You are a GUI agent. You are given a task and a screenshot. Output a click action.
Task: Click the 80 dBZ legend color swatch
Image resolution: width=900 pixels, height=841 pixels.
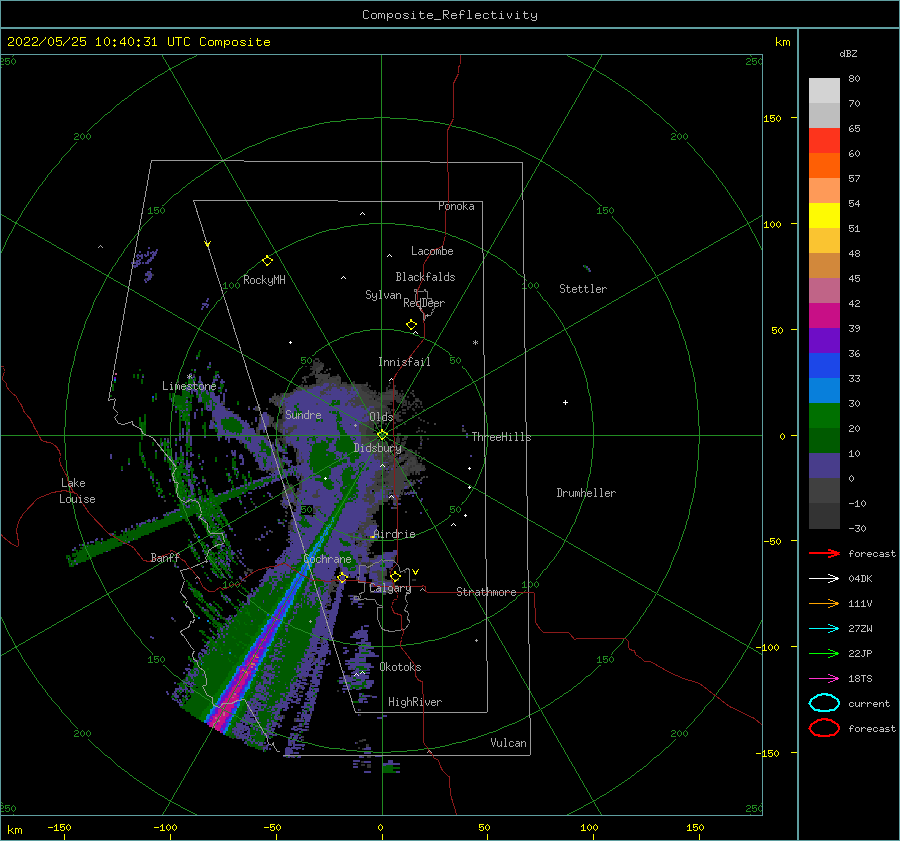(824, 90)
